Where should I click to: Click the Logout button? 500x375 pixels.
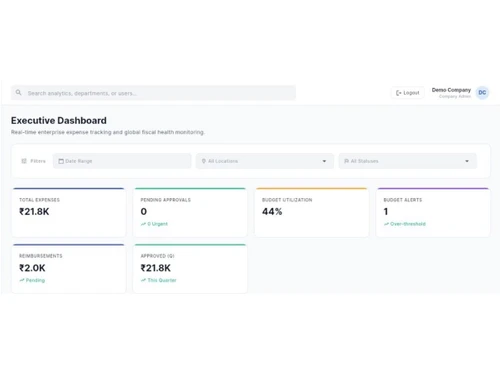(408, 93)
